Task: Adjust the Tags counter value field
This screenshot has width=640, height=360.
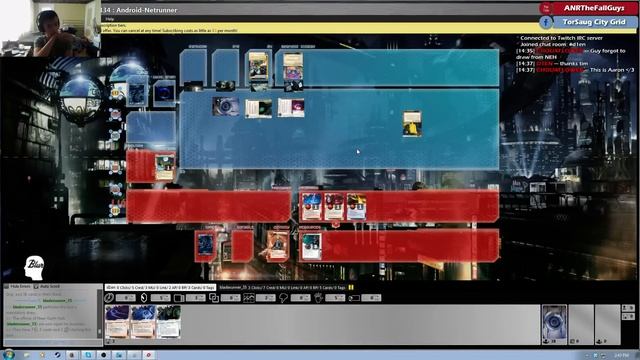Action: [x=371, y=298]
